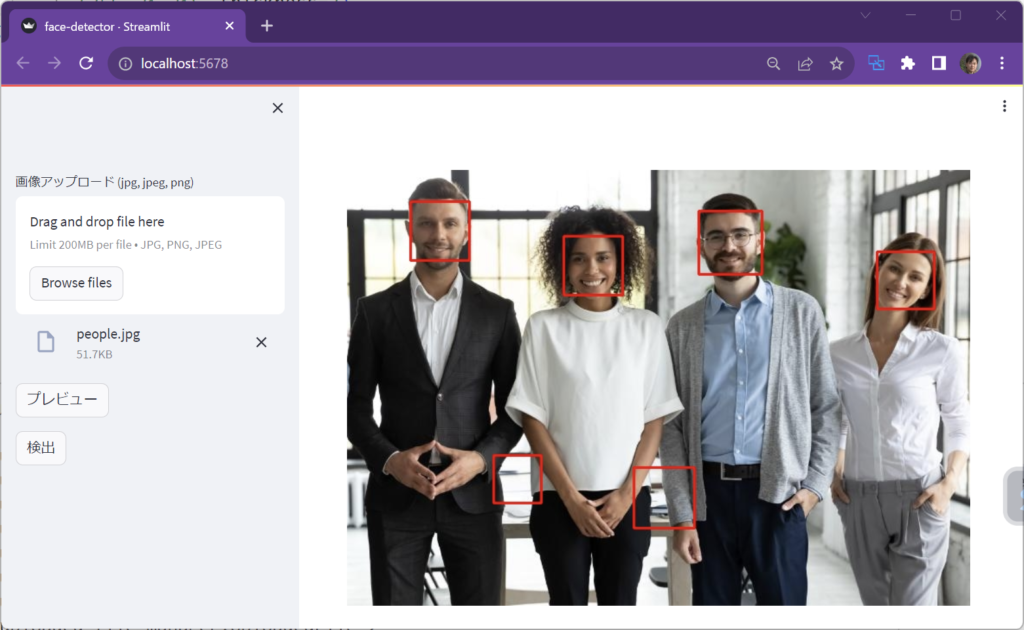Image resolution: width=1024 pixels, height=630 pixels.
Task: View site information icon in address bar
Action: click(x=125, y=63)
